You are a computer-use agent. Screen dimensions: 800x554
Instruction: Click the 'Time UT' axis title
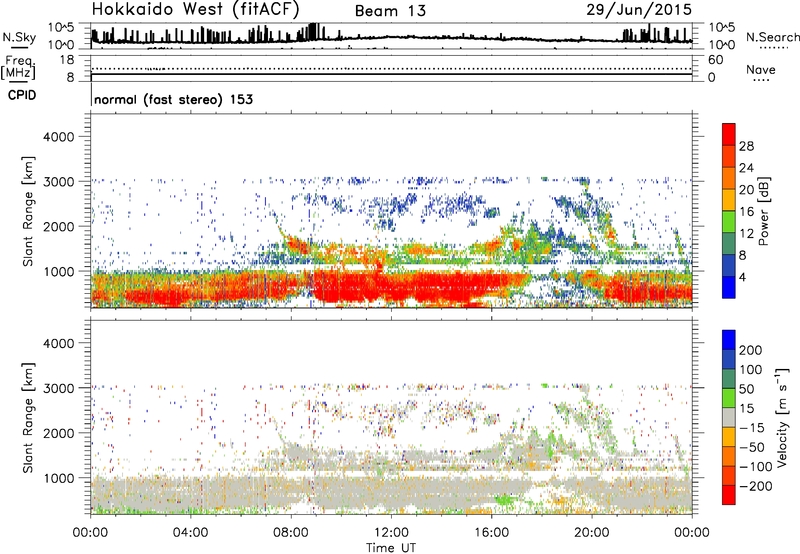click(391, 548)
